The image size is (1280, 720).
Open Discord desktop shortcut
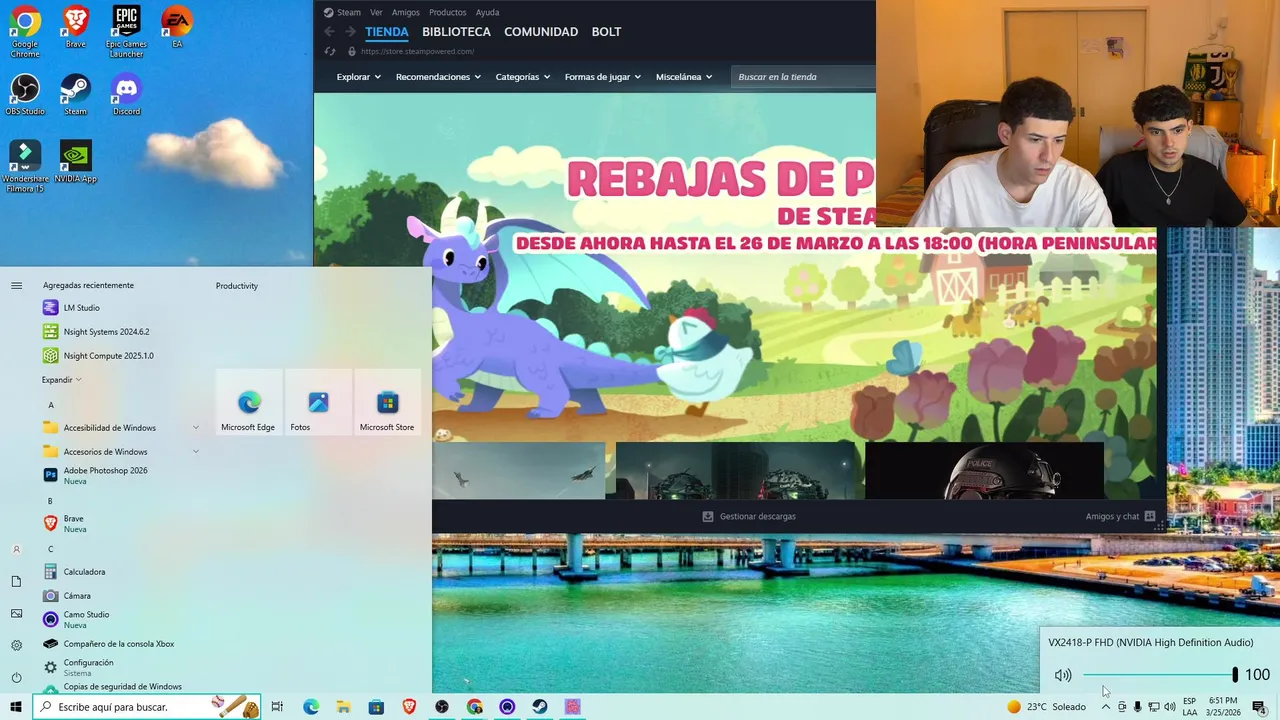(126, 95)
